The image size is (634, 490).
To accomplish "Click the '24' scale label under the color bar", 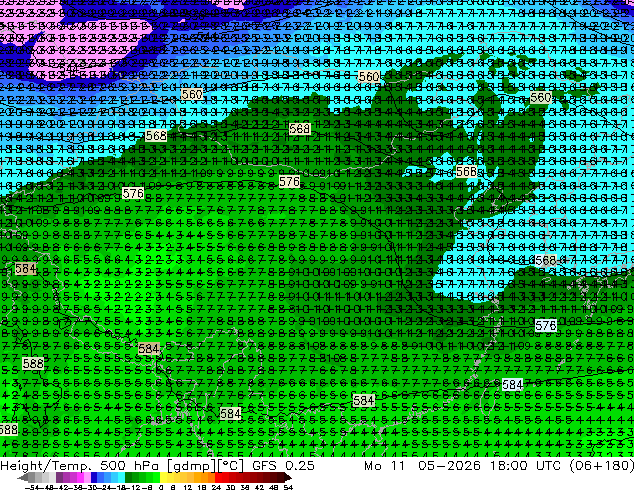I will (216, 488).
